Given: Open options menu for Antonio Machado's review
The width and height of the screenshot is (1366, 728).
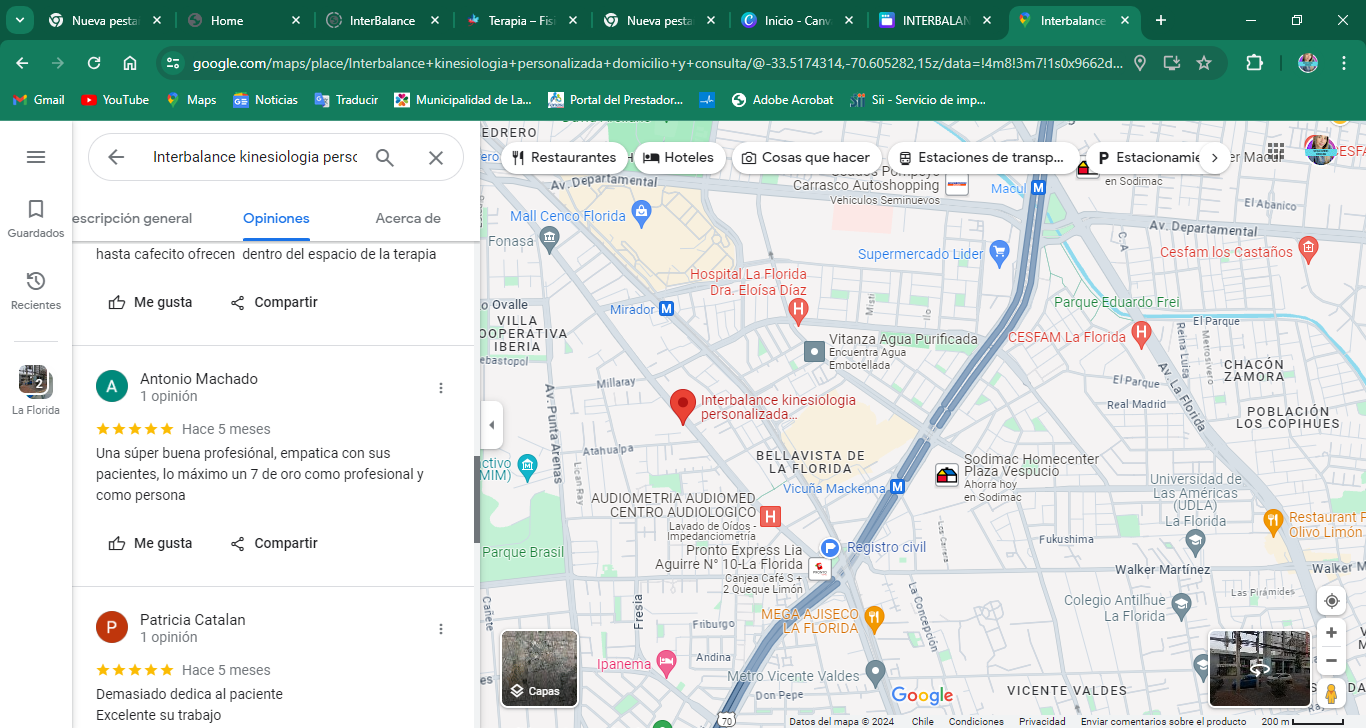Looking at the screenshot, I should click(x=441, y=388).
